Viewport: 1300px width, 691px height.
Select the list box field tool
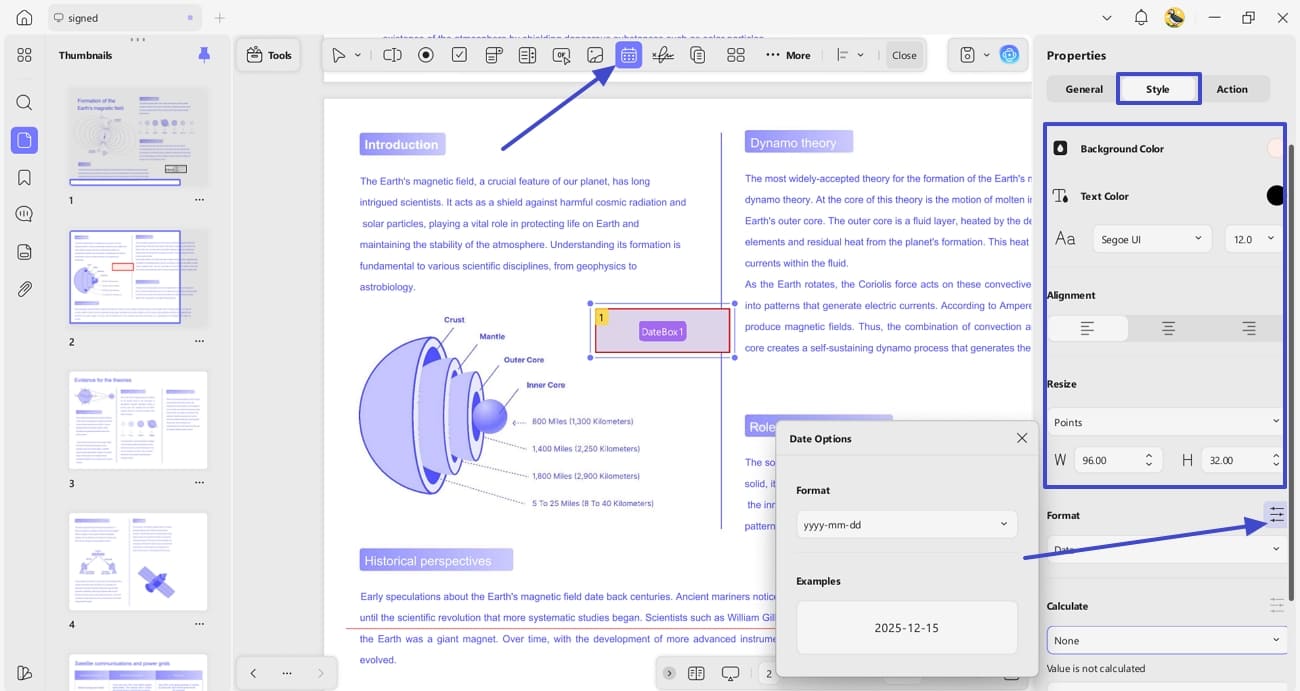click(x=527, y=55)
